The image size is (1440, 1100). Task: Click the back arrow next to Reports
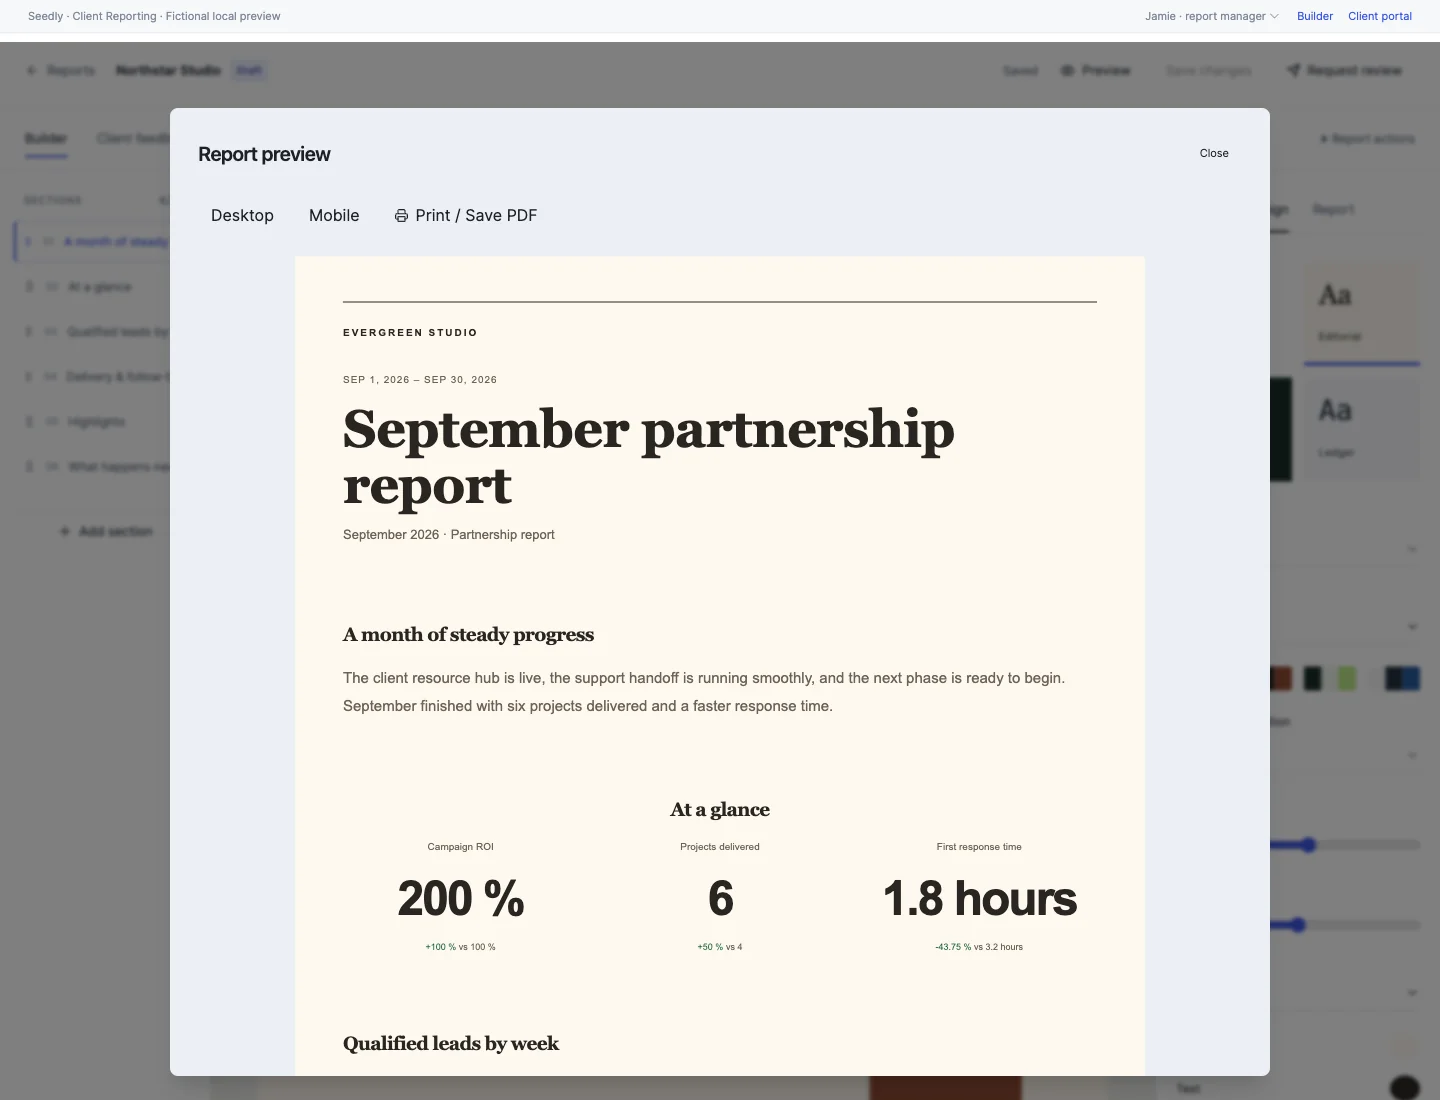[x=31, y=71]
